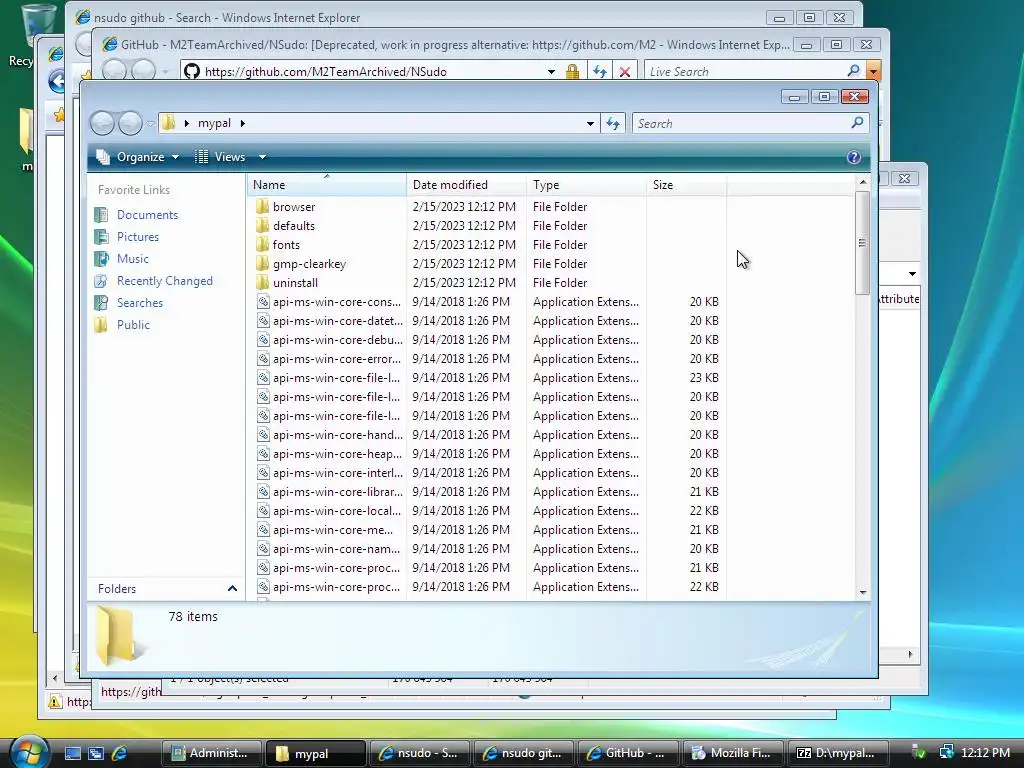Screen dimensions: 1024x768
Task: Select api-ms-win-core-file-l... 23 KB file
Action: point(336,377)
